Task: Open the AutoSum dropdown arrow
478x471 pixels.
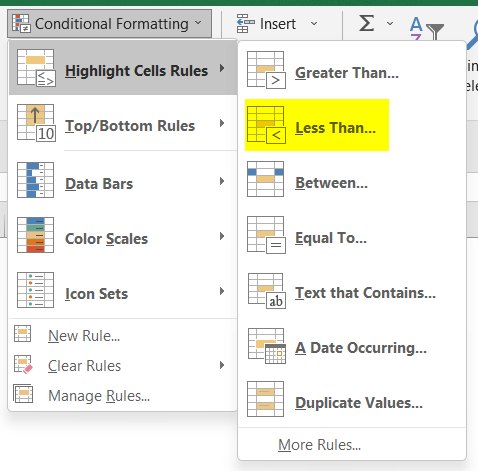Action: [390, 24]
